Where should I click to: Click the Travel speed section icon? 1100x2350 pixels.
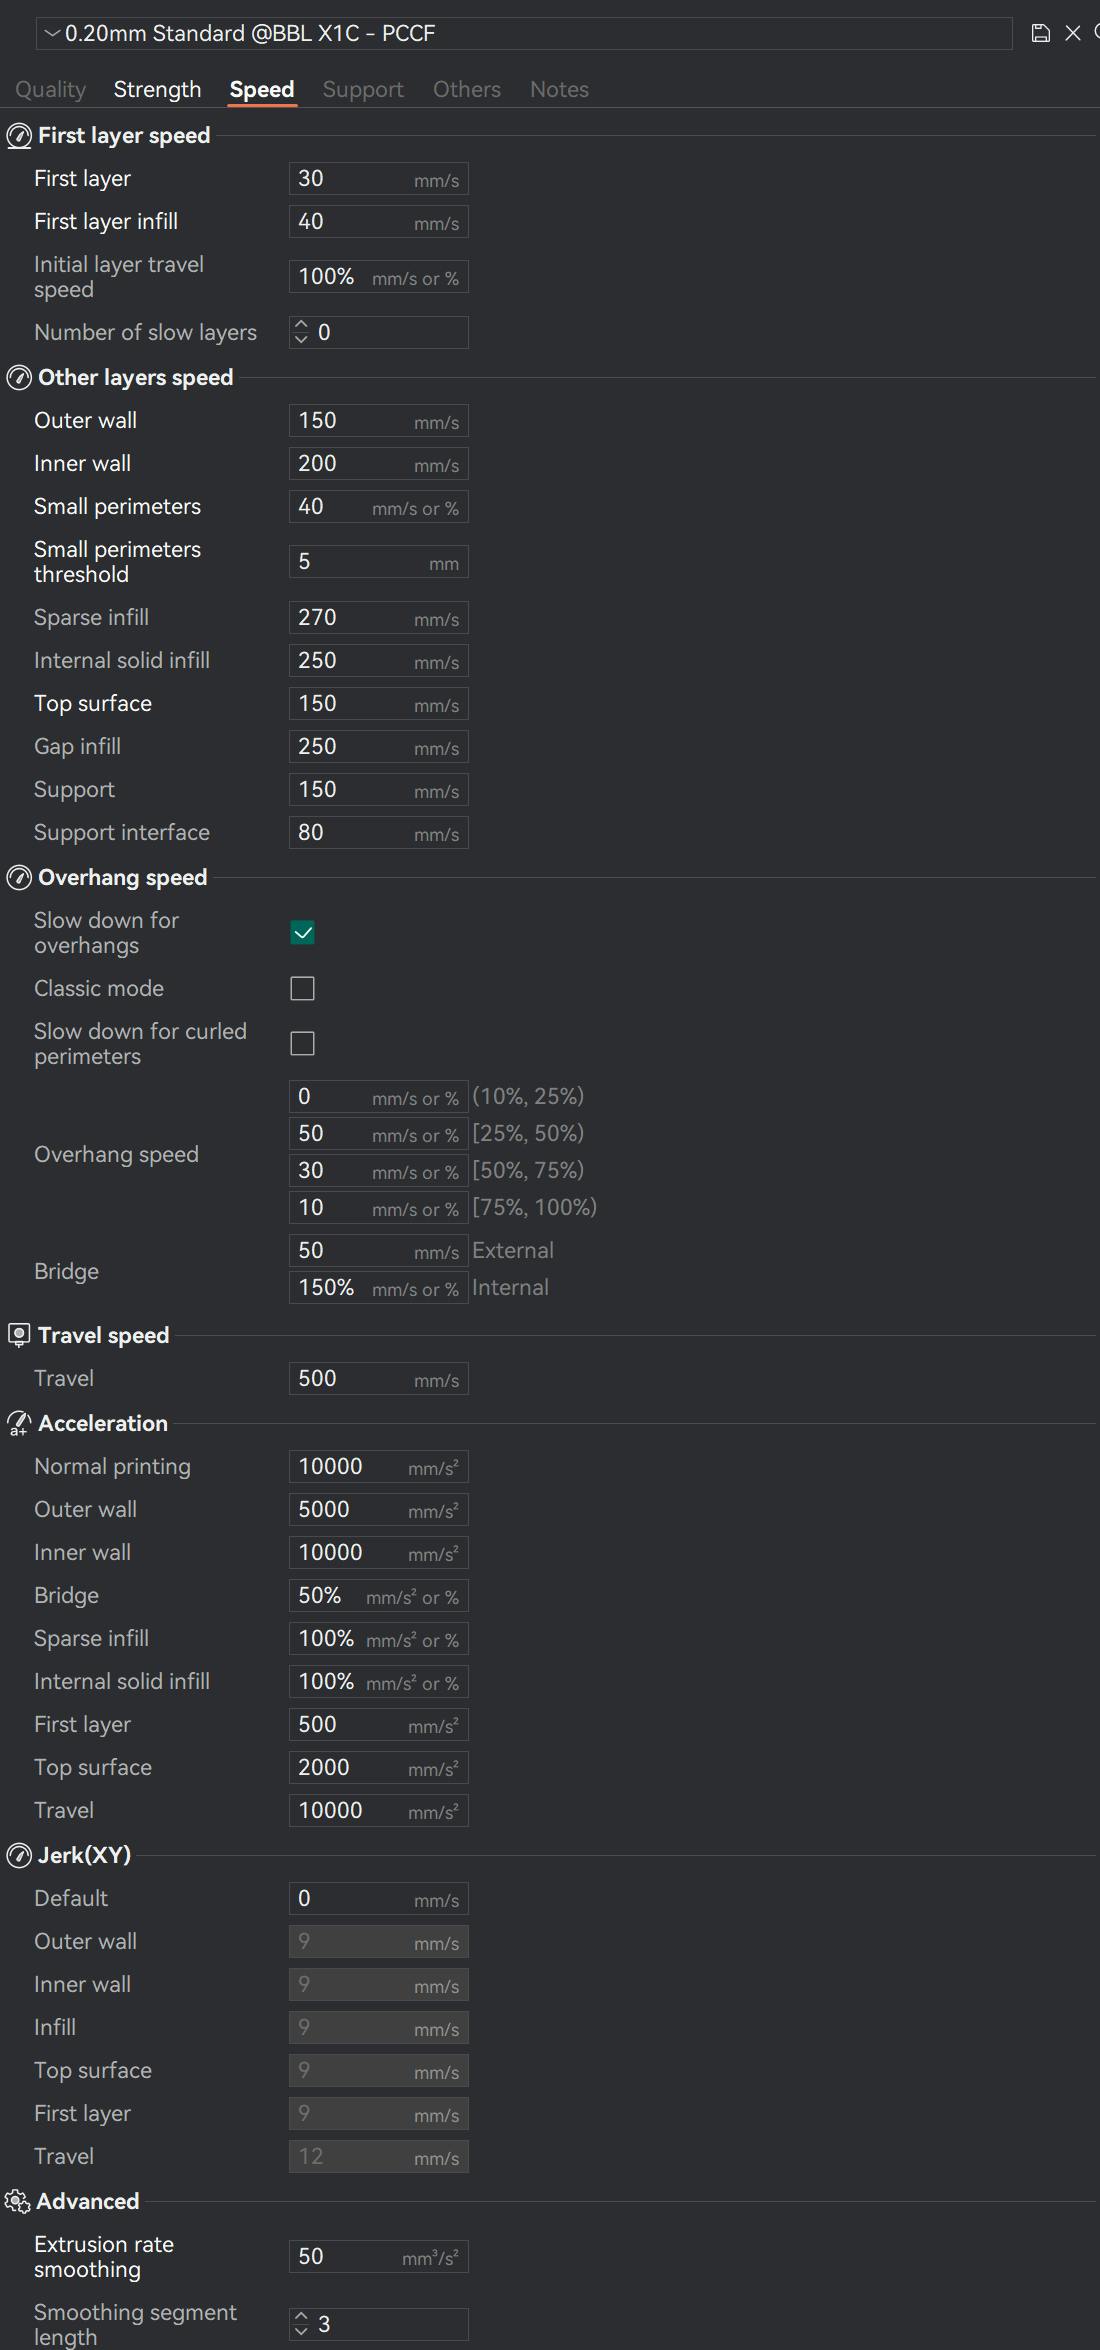point(19,1336)
